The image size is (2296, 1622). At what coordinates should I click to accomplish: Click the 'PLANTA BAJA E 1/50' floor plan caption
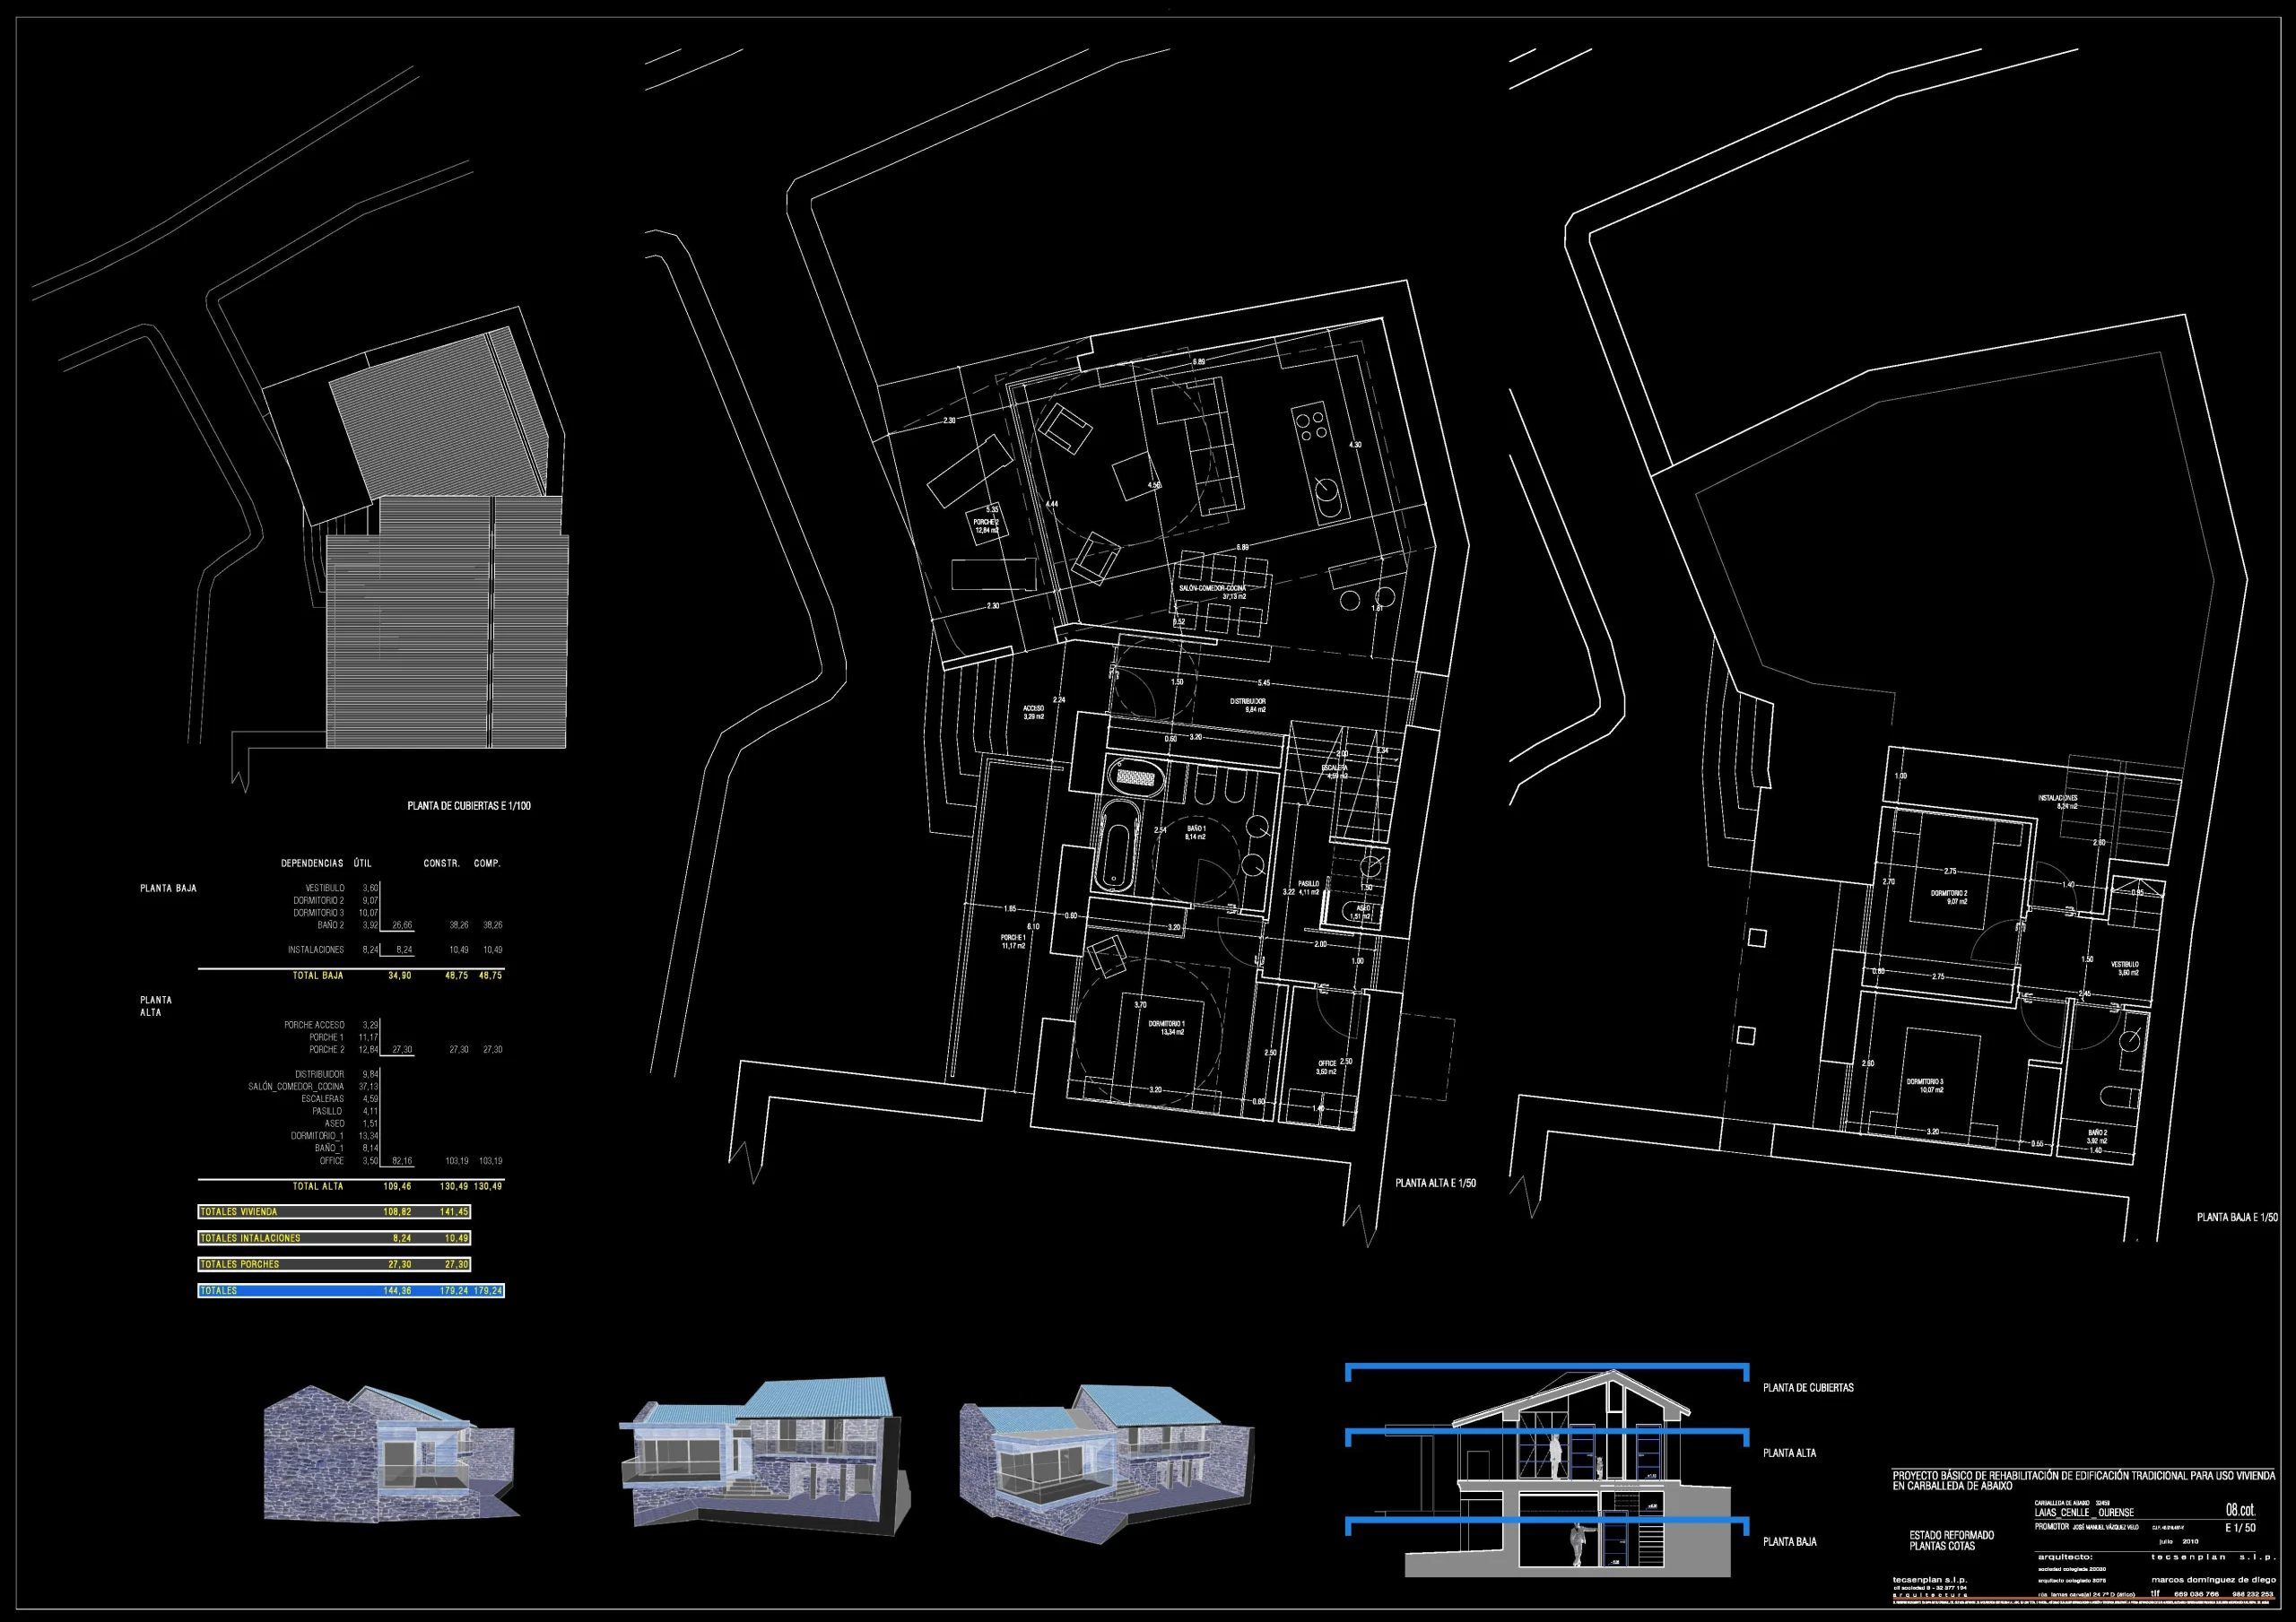(2237, 1217)
